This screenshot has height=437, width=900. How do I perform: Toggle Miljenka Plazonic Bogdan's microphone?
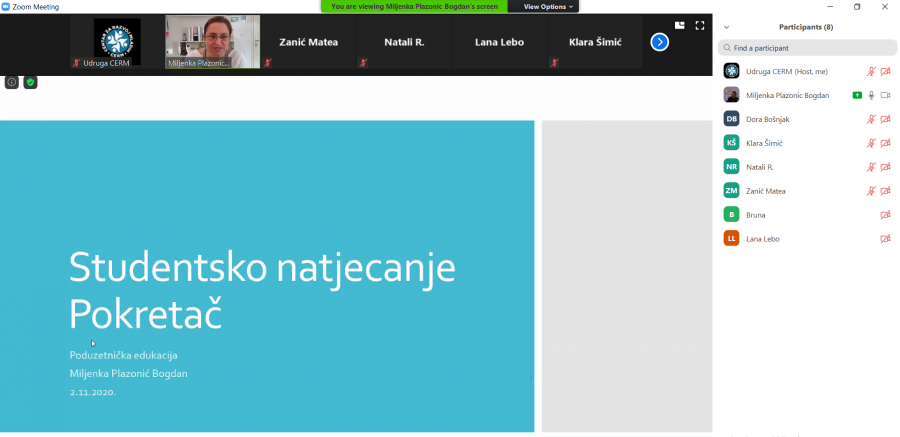coord(871,95)
